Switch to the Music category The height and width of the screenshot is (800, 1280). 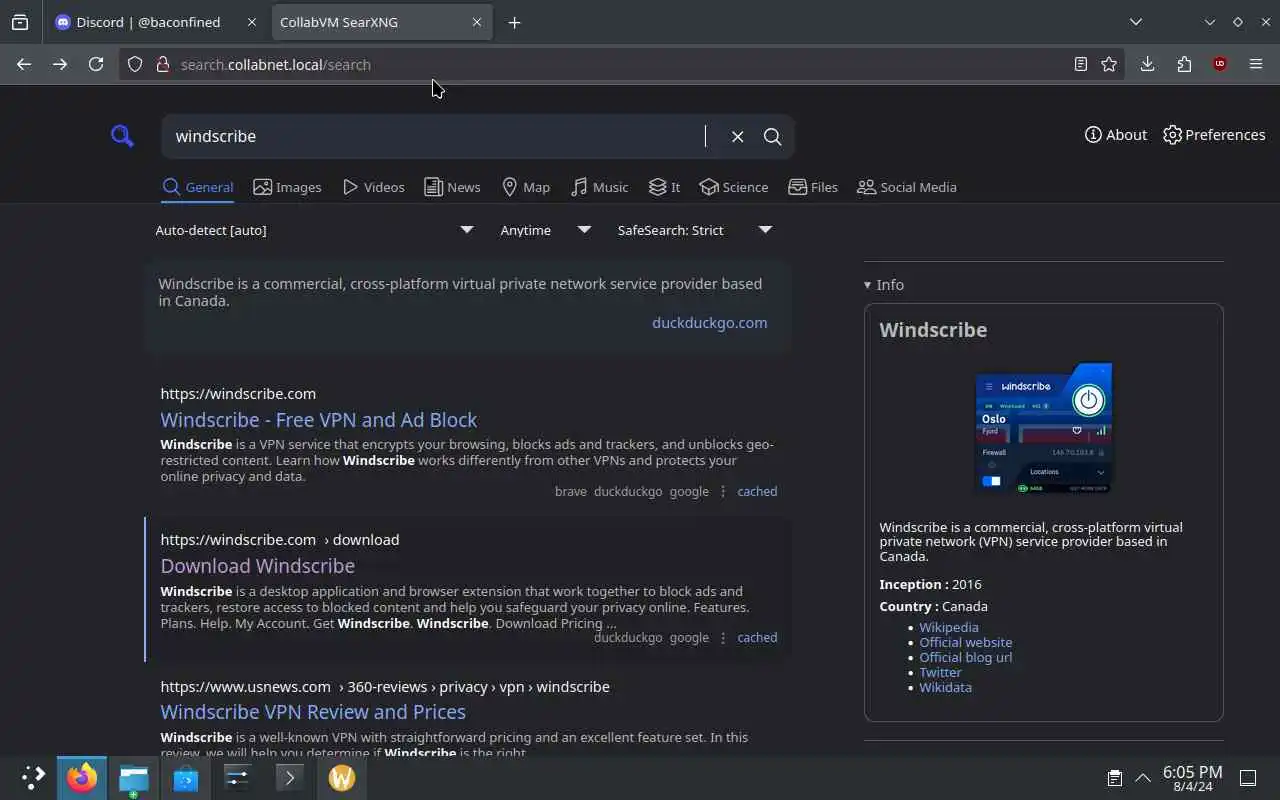click(x=599, y=187)
